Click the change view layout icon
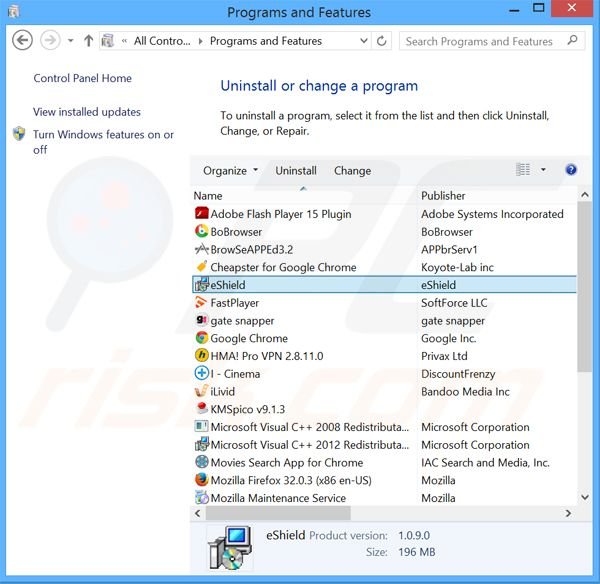This screenshot has height=584, width=600. 523,170
